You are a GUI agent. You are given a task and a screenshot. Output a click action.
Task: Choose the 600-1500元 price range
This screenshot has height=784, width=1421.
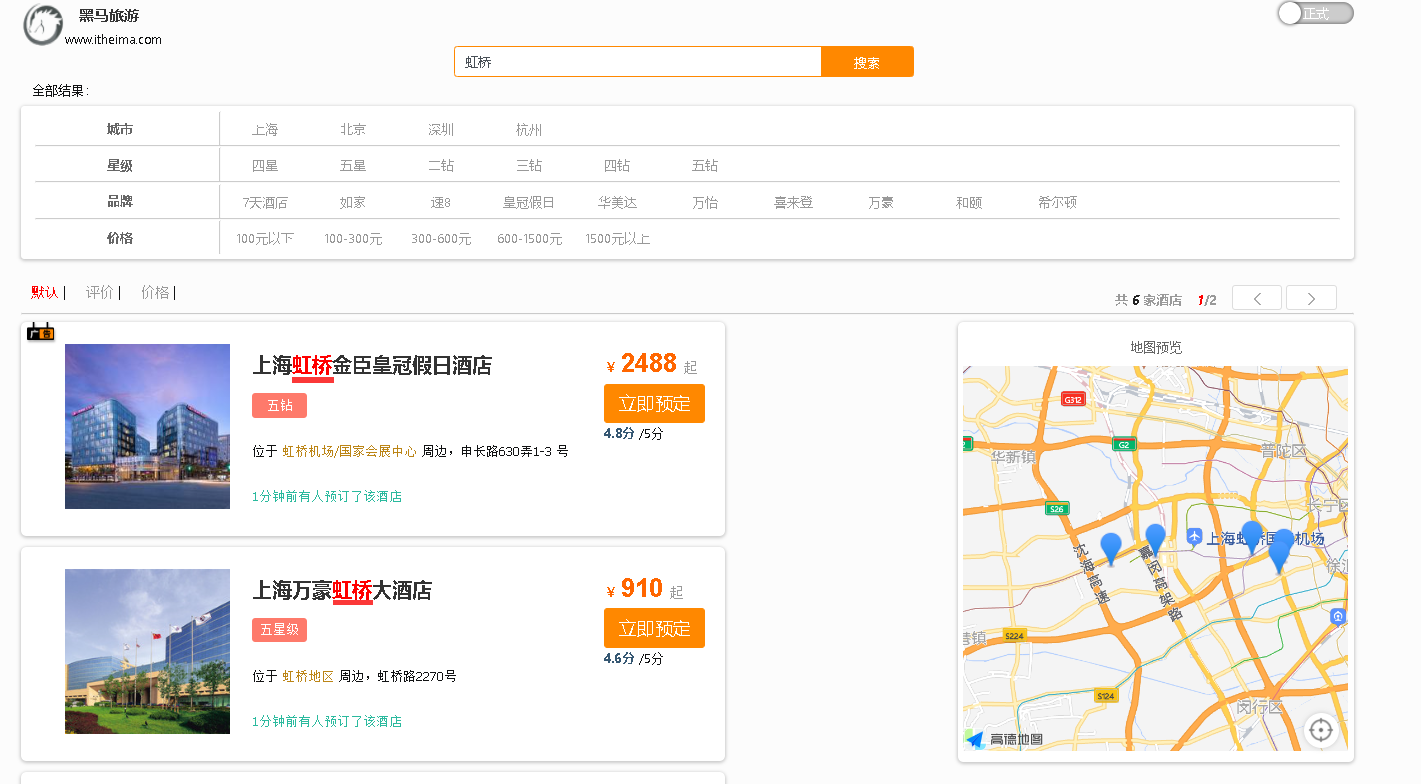click(x=529, y=239)
